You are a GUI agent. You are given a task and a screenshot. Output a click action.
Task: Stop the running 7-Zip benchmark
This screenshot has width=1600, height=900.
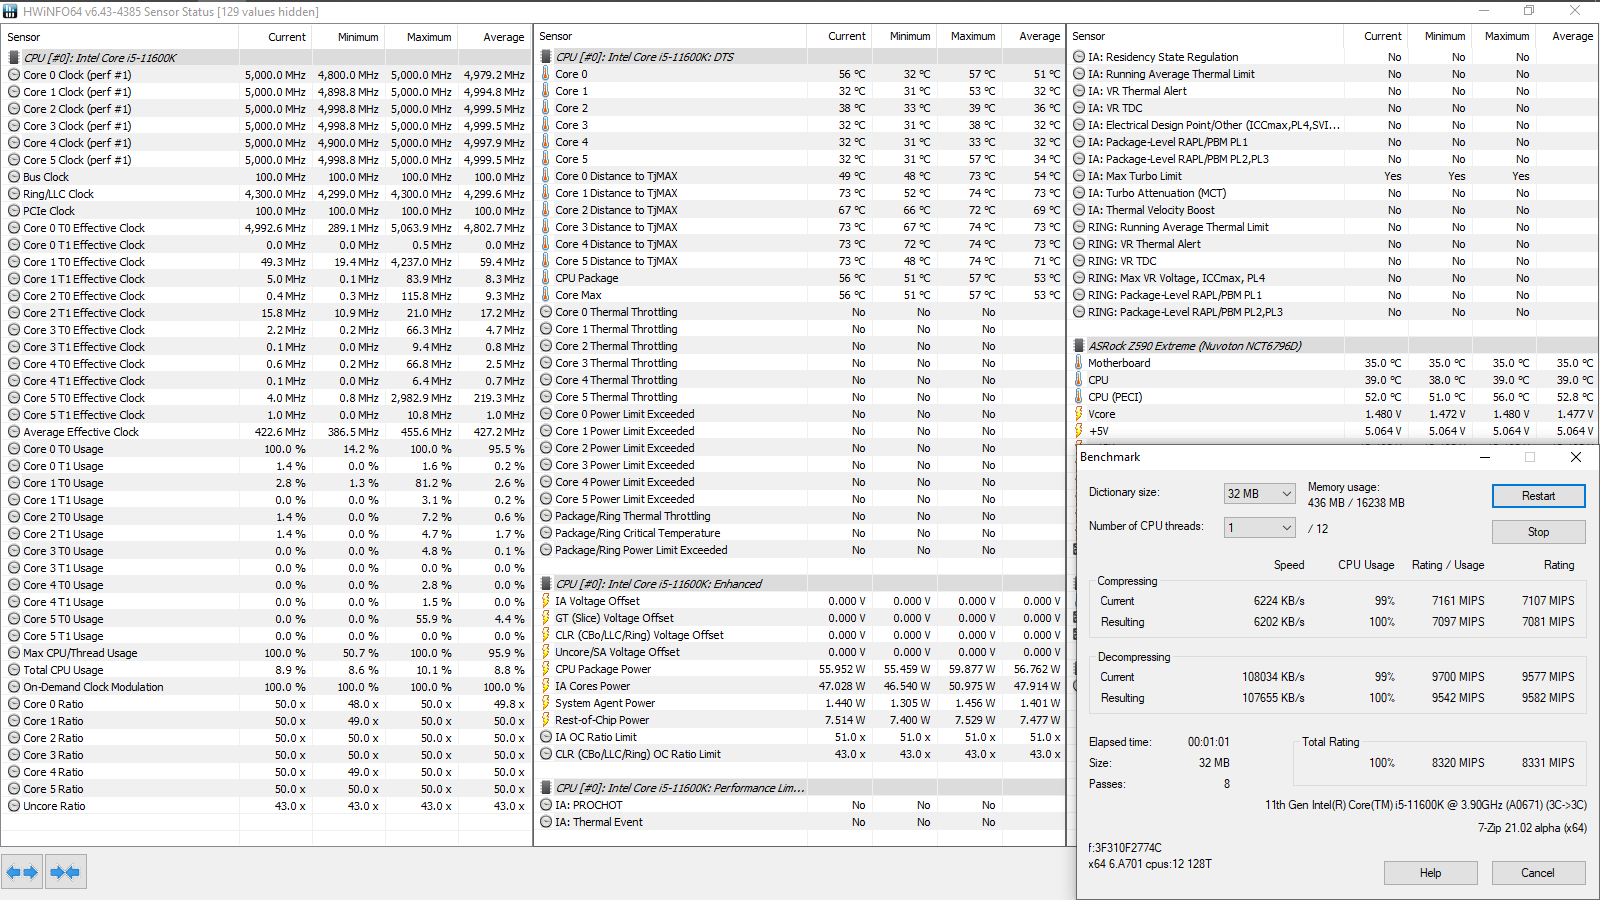(1538, 532)
